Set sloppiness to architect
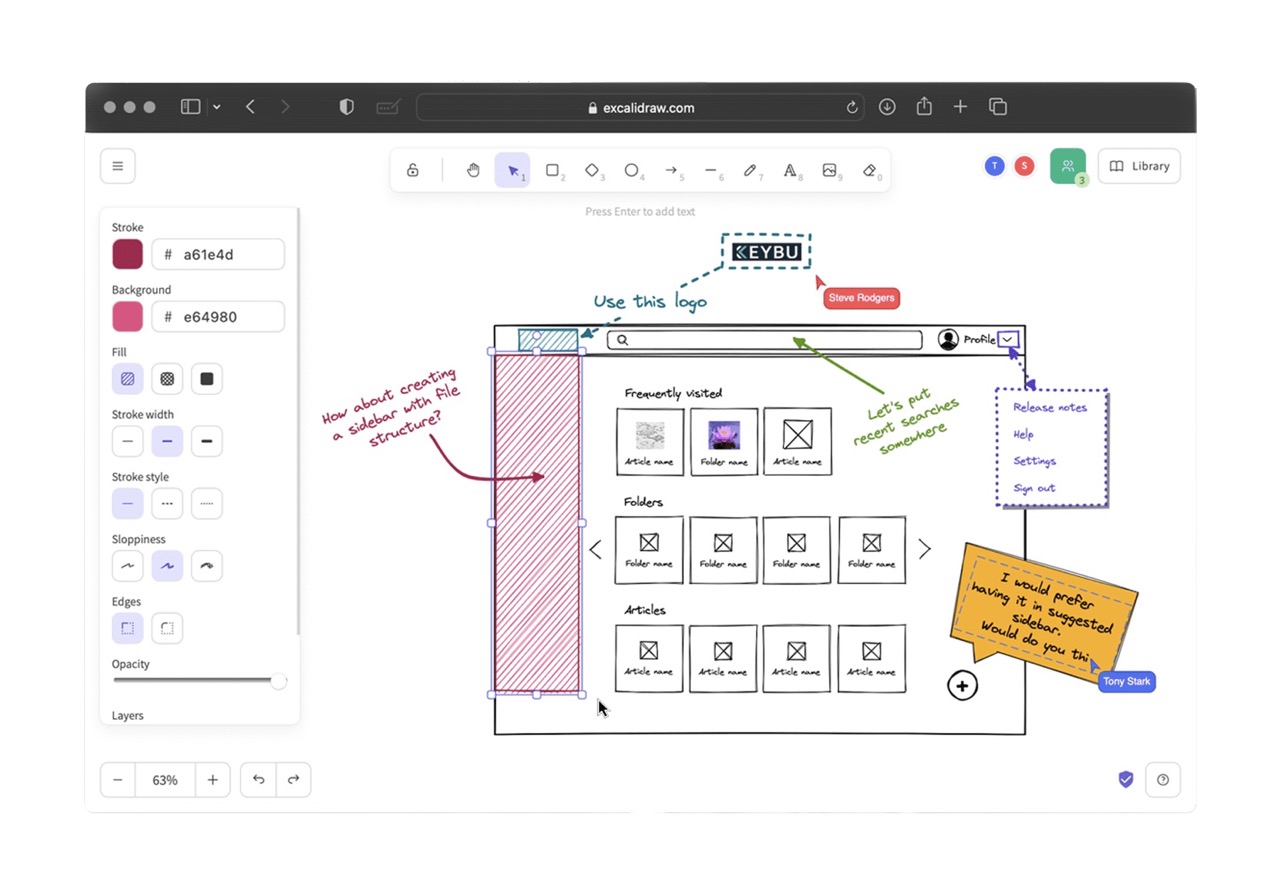 (127, 566)
